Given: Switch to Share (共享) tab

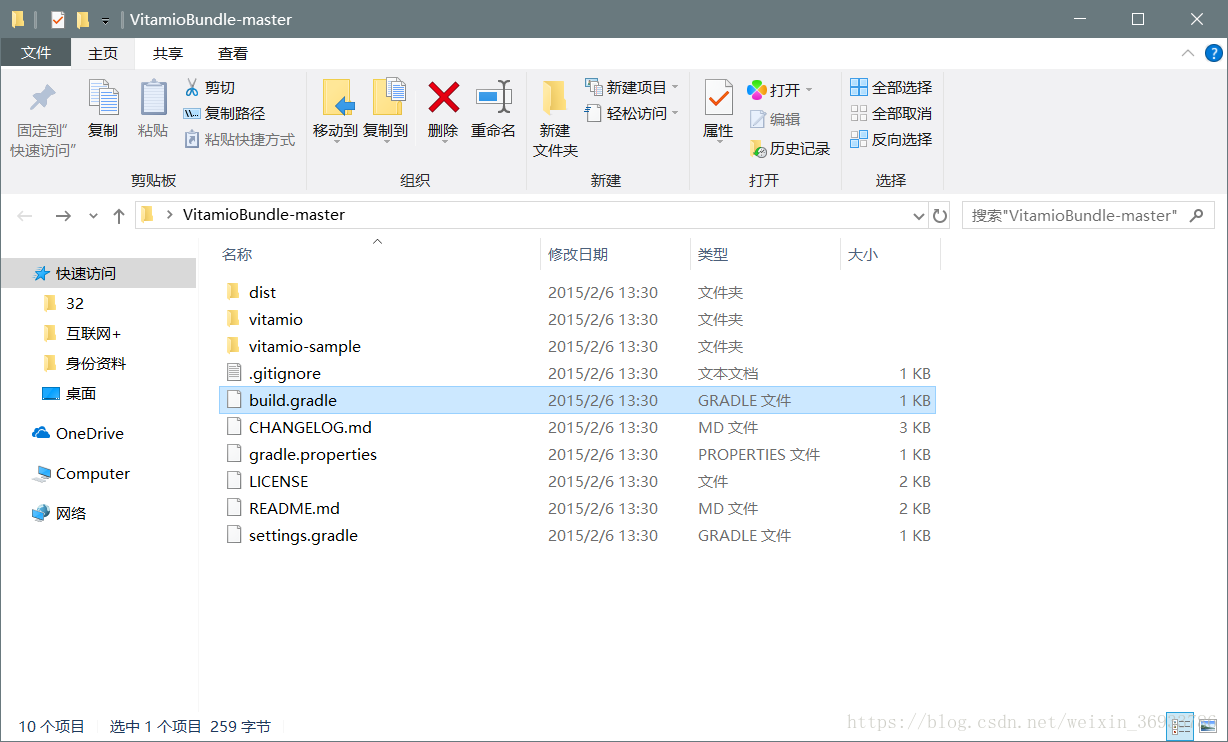Looking at the screenshot, I should click(x=168, y=53).
